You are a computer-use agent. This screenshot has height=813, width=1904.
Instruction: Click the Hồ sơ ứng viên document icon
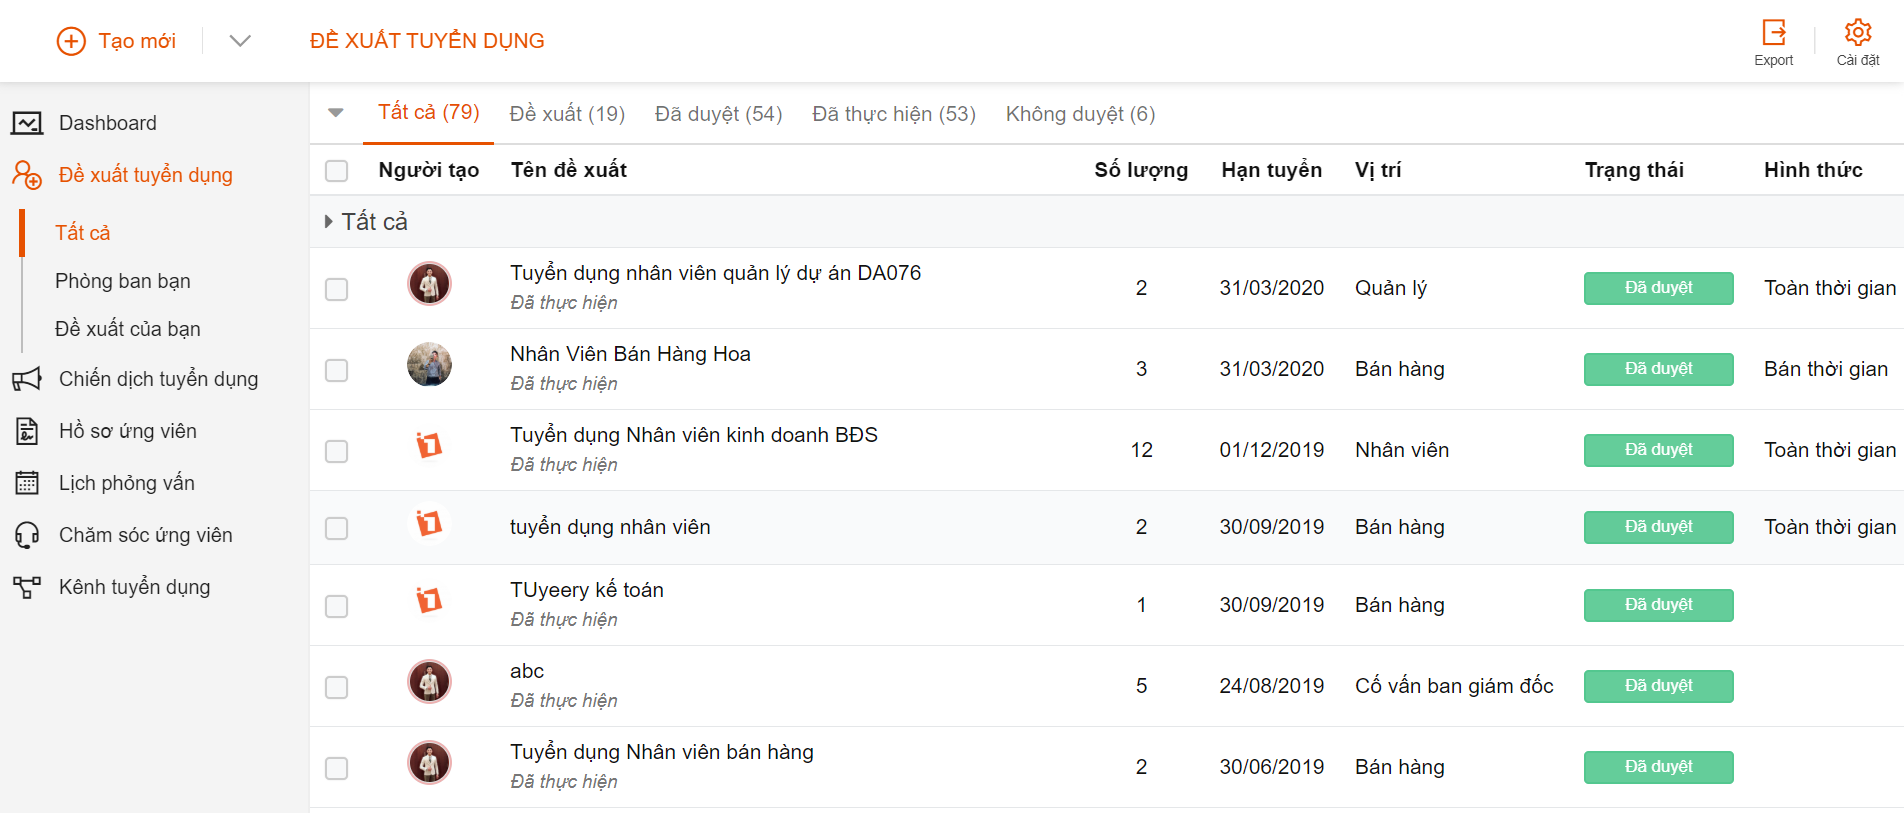click(x=27, y=431)
